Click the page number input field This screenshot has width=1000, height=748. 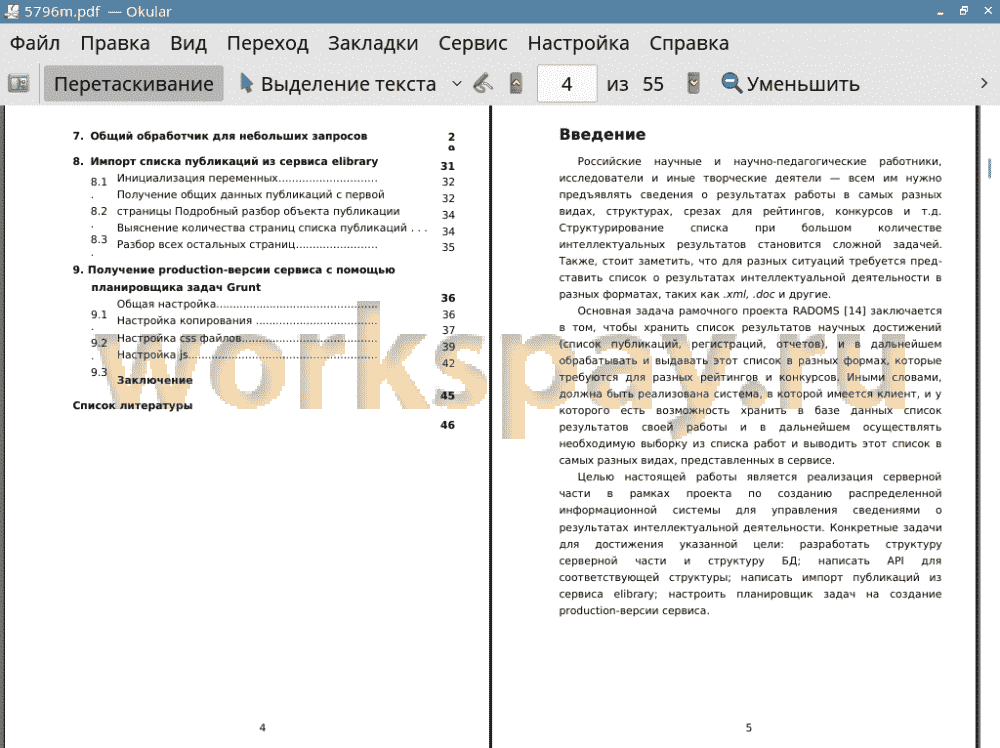click(x=567, y=84)
